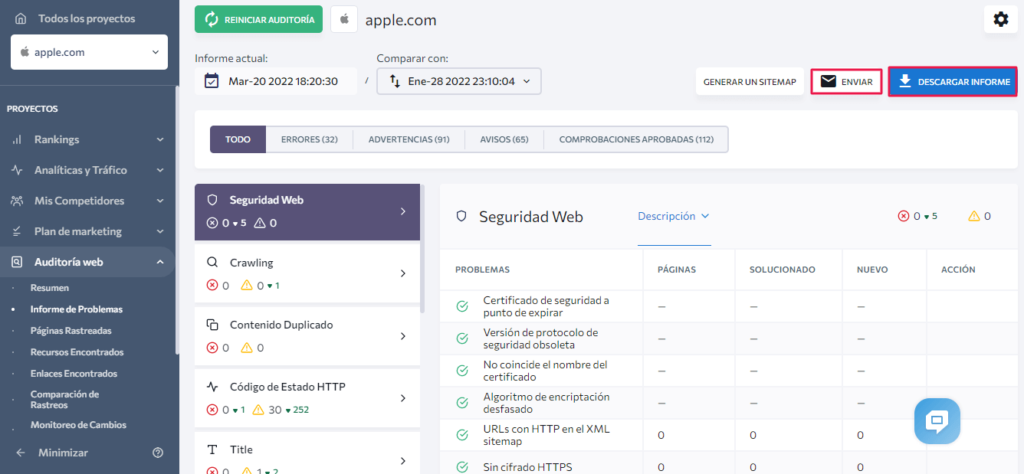Click the Minimizar sidebar label
The image size is (1024, 474).
pyautogui.click(x=63, y=452)
